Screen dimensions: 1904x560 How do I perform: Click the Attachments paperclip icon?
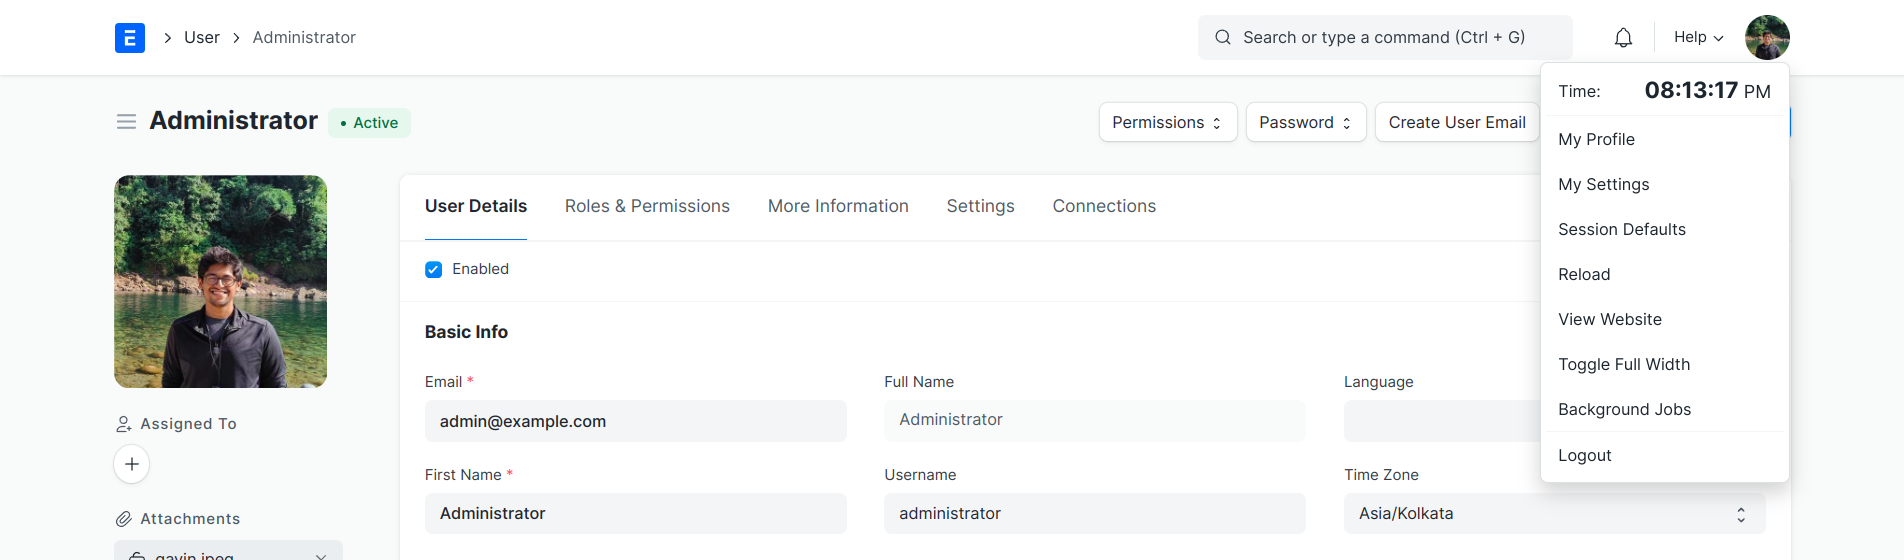click(124, 519)
